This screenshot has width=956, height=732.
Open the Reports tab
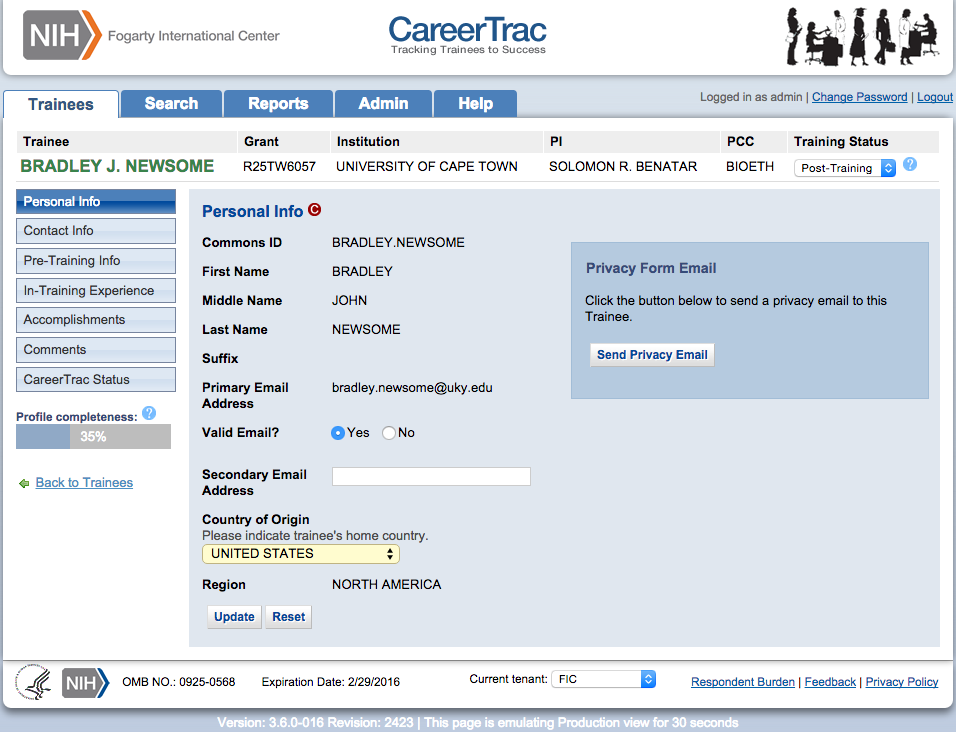tap(278, 104)
